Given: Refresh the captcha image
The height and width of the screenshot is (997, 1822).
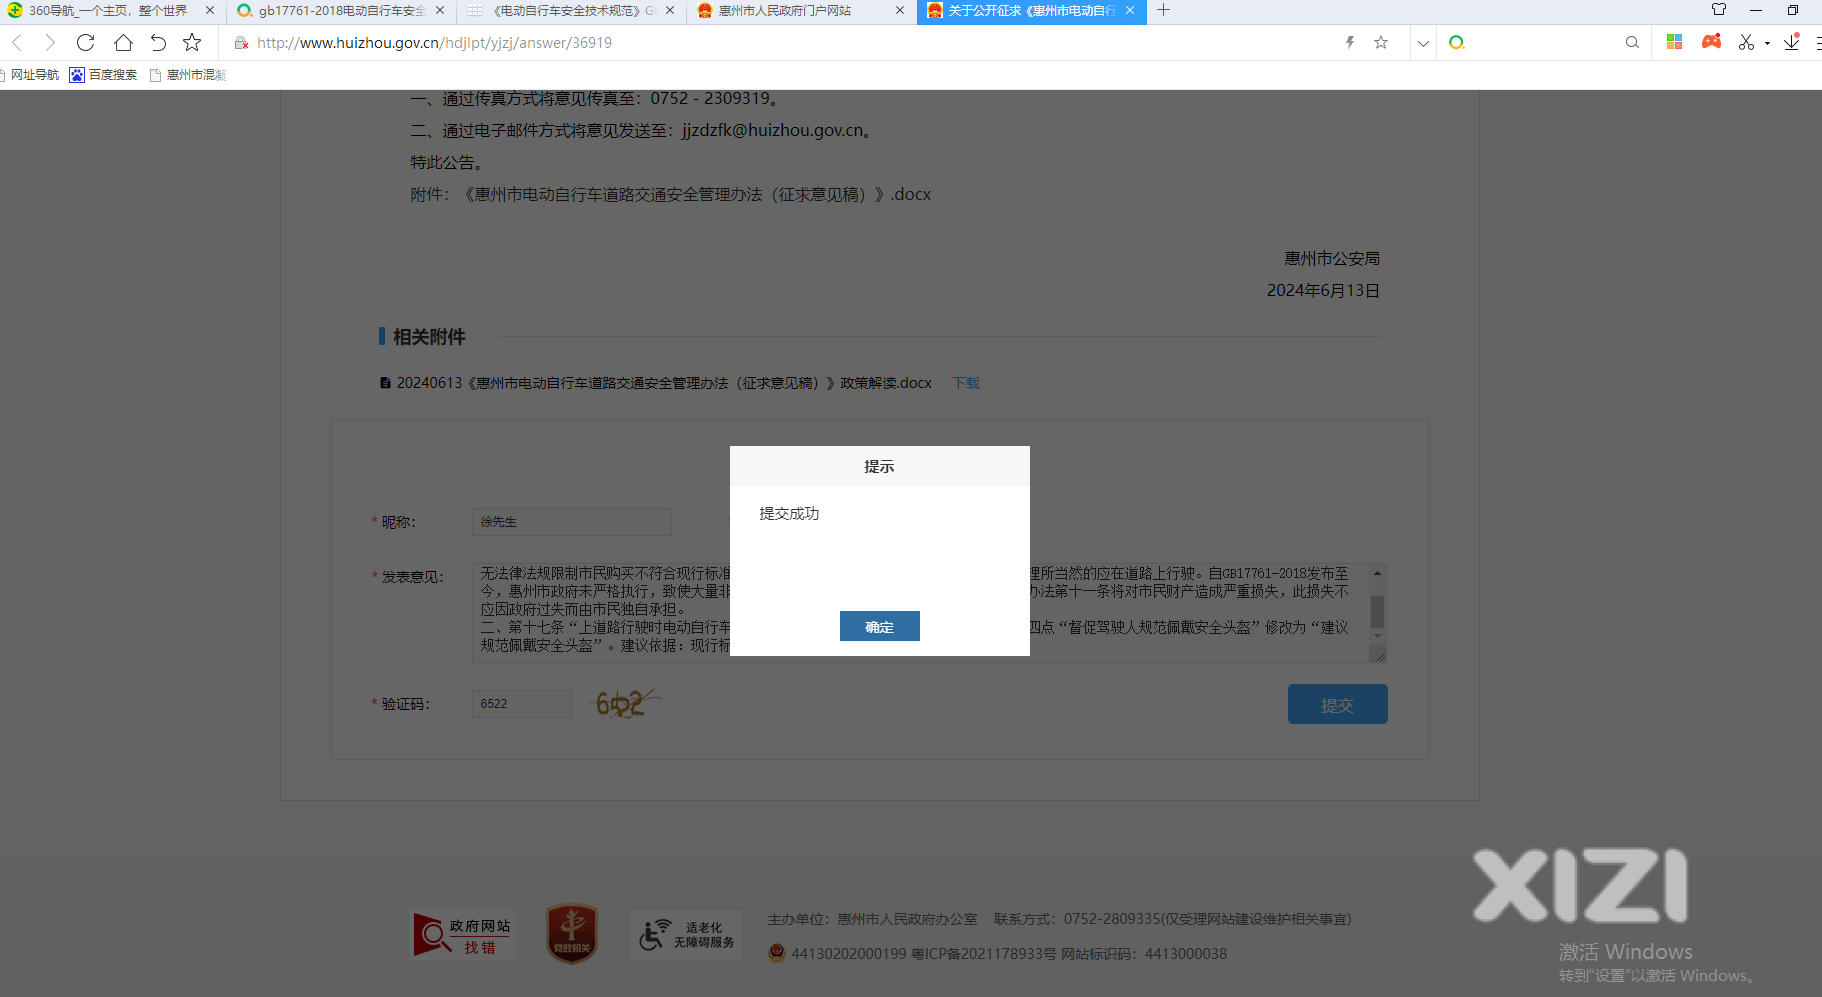Looking at the screenshot, I should click(627, 703).
